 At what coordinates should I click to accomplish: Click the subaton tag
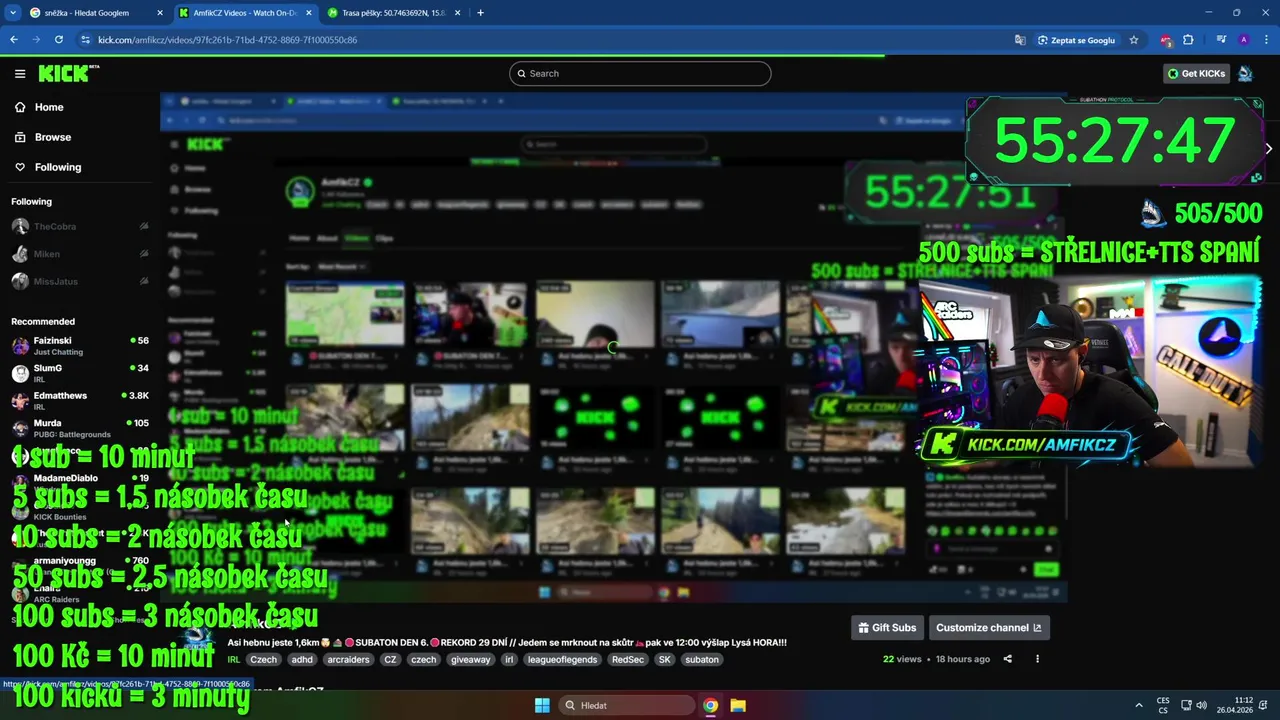pyautogui.click(x=701, y=660)
